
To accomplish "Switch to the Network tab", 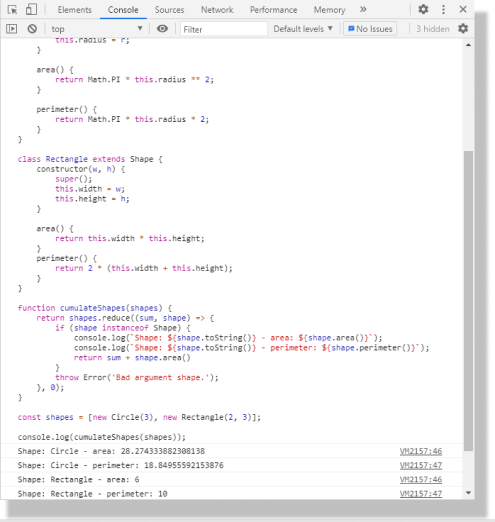I will [x=217, y=10].
